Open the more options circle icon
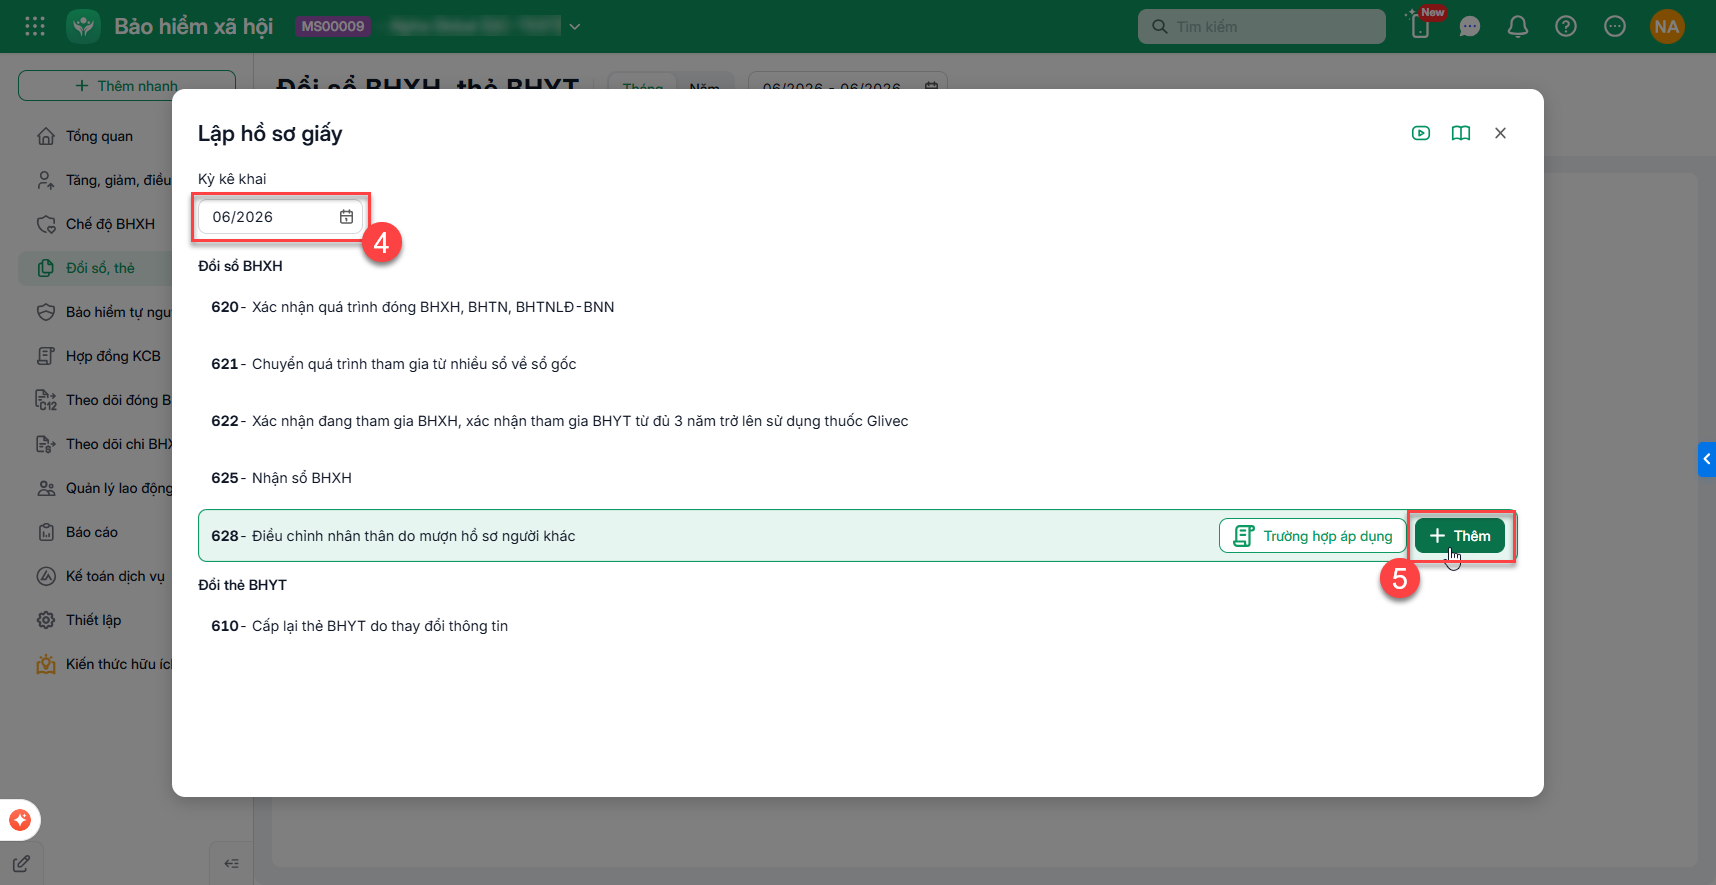Viewport: 1716px width, 885px height. (1615, 27)
